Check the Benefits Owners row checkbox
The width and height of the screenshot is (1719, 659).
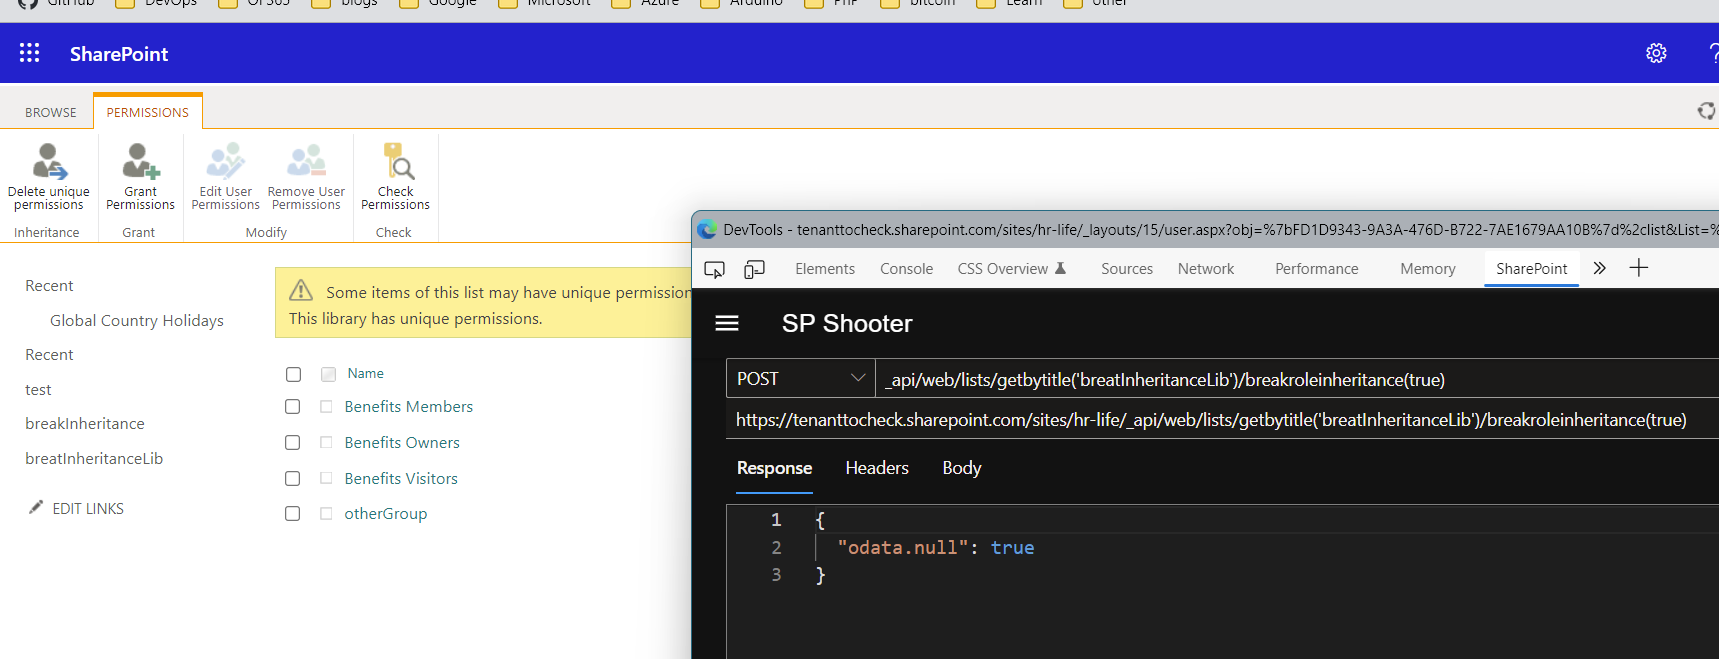pos(292,443)
